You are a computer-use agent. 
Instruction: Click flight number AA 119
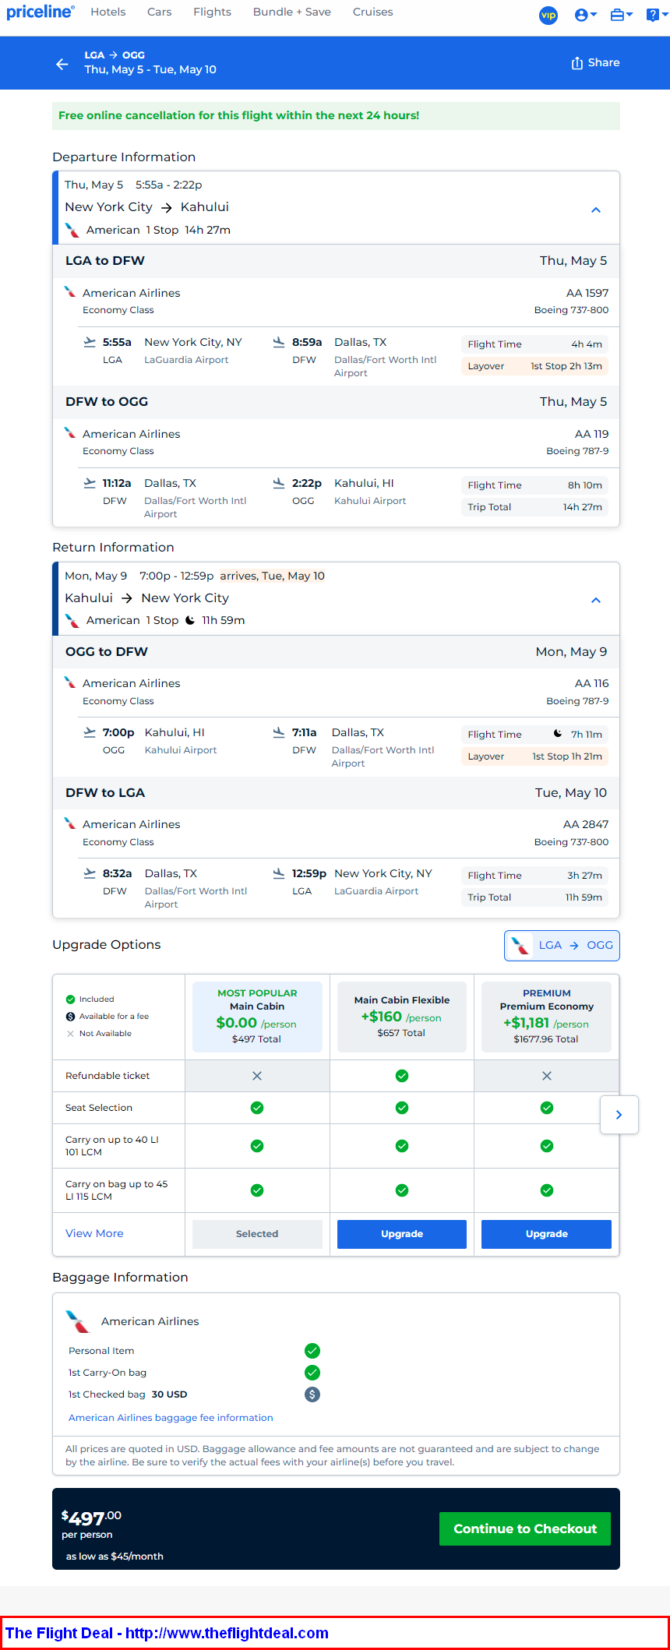click(592, 434)
